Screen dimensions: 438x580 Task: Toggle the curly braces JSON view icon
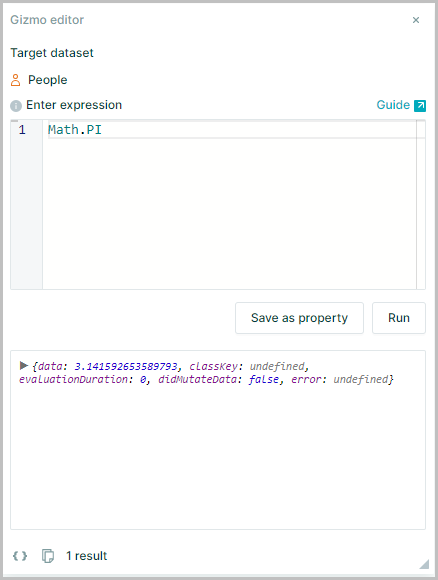(20, 556)
